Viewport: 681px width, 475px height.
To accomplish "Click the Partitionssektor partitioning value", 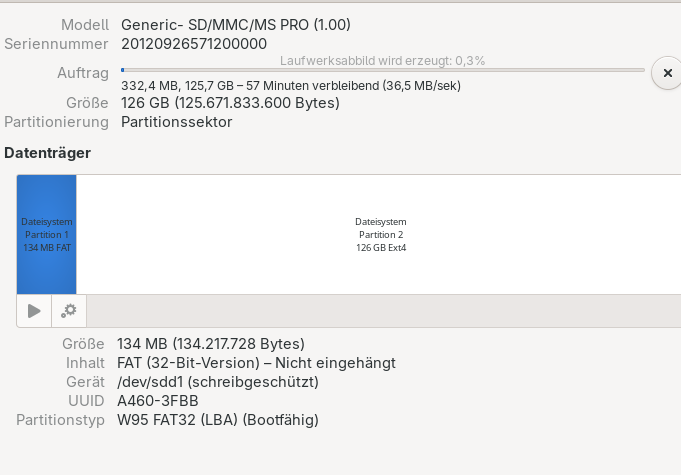I will [177, 122].
